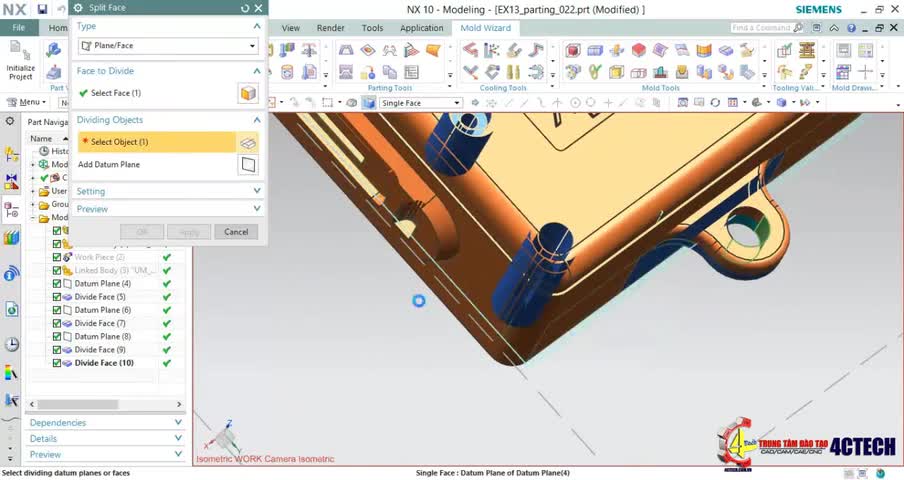Screen dimensions: 904x480
Task: Click the Select Face (1) row
Action: [x=157, y=93]
